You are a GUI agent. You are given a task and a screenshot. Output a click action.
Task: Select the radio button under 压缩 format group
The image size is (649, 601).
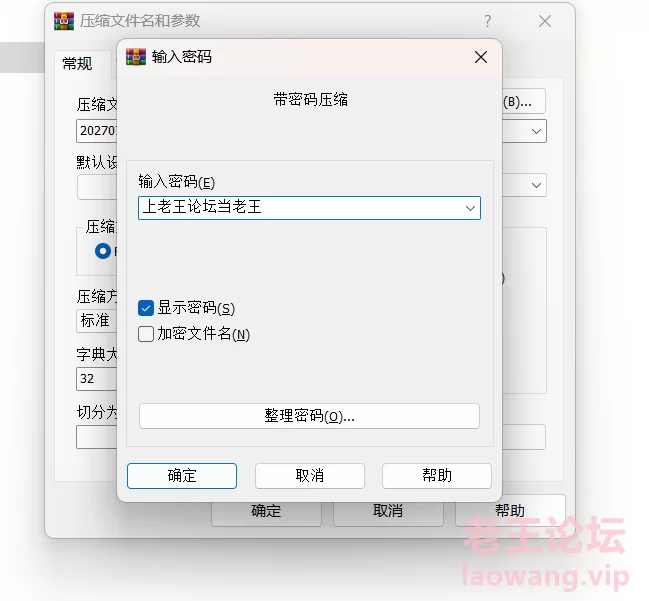[103, 251]
